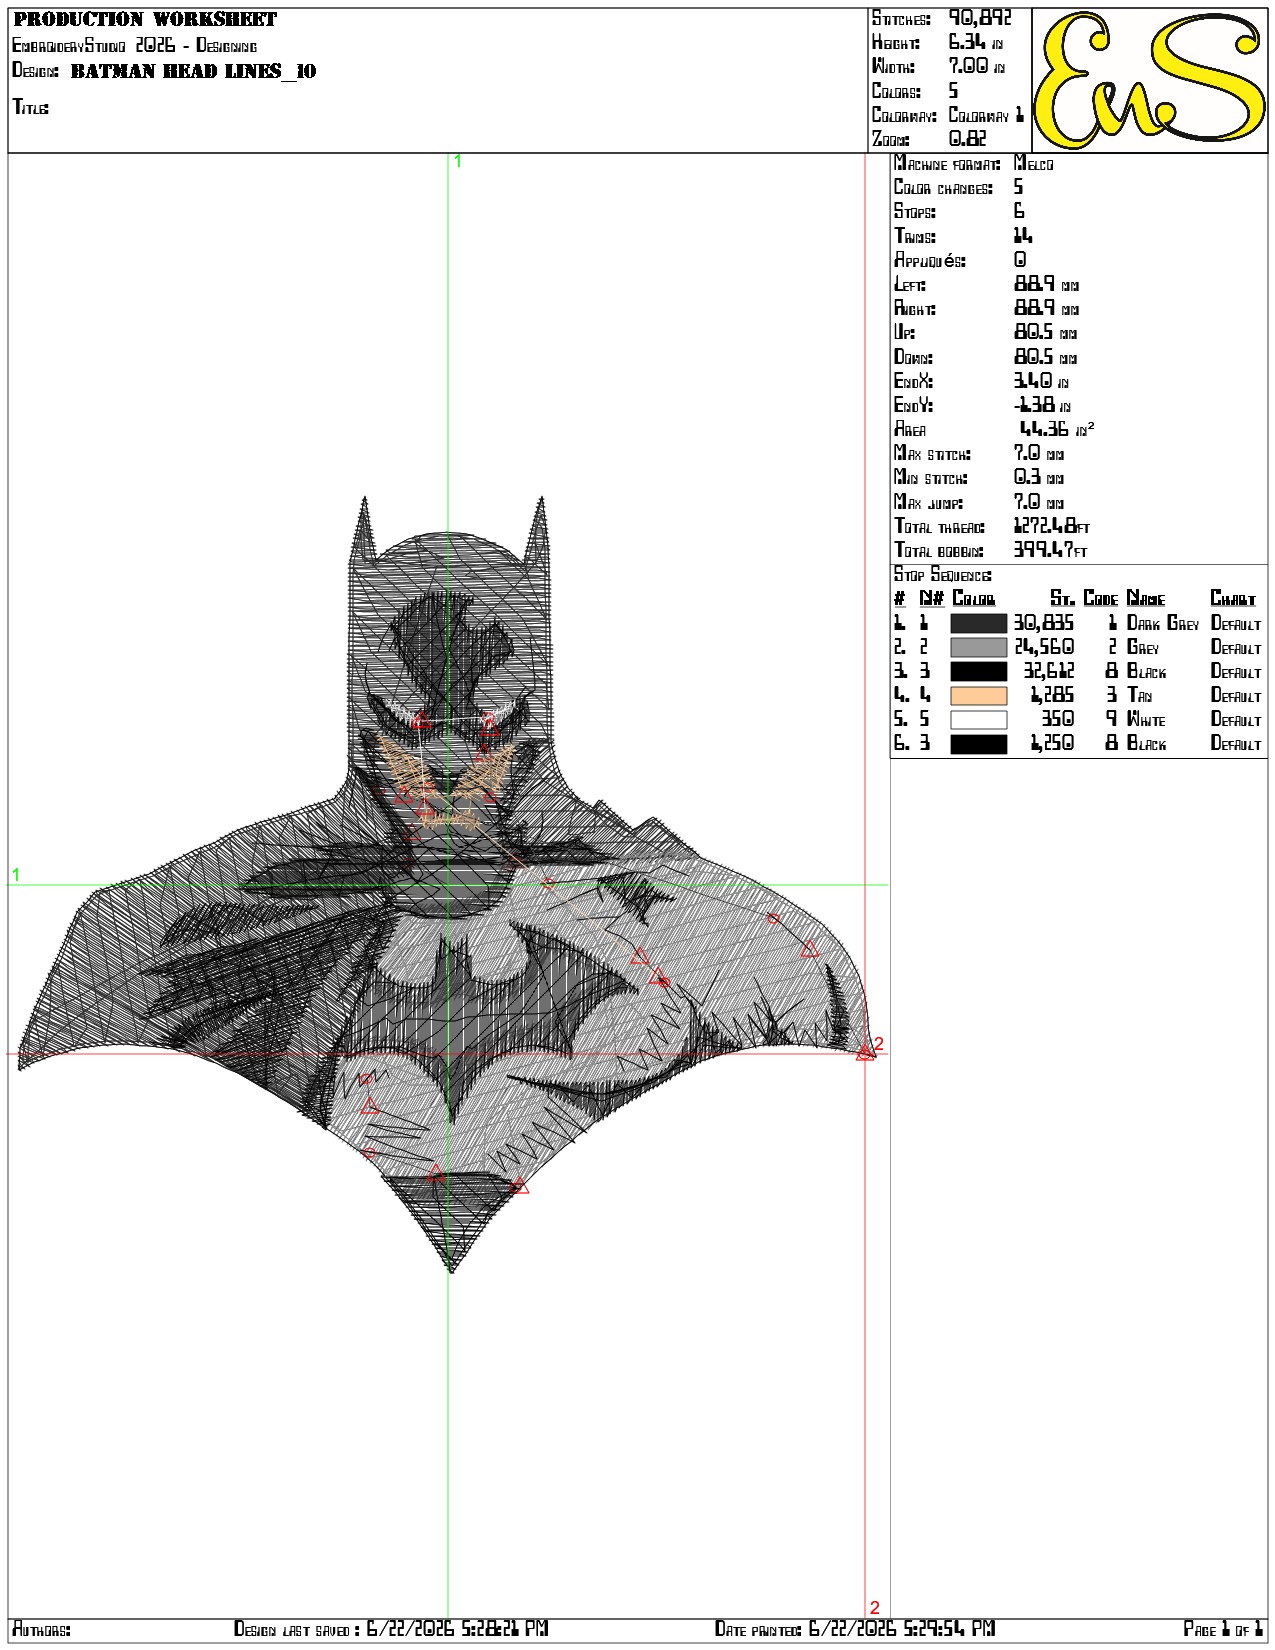Click the 'Code' column header
This screenshot has width=1275, height=1650.
(x=1100, y=598)
